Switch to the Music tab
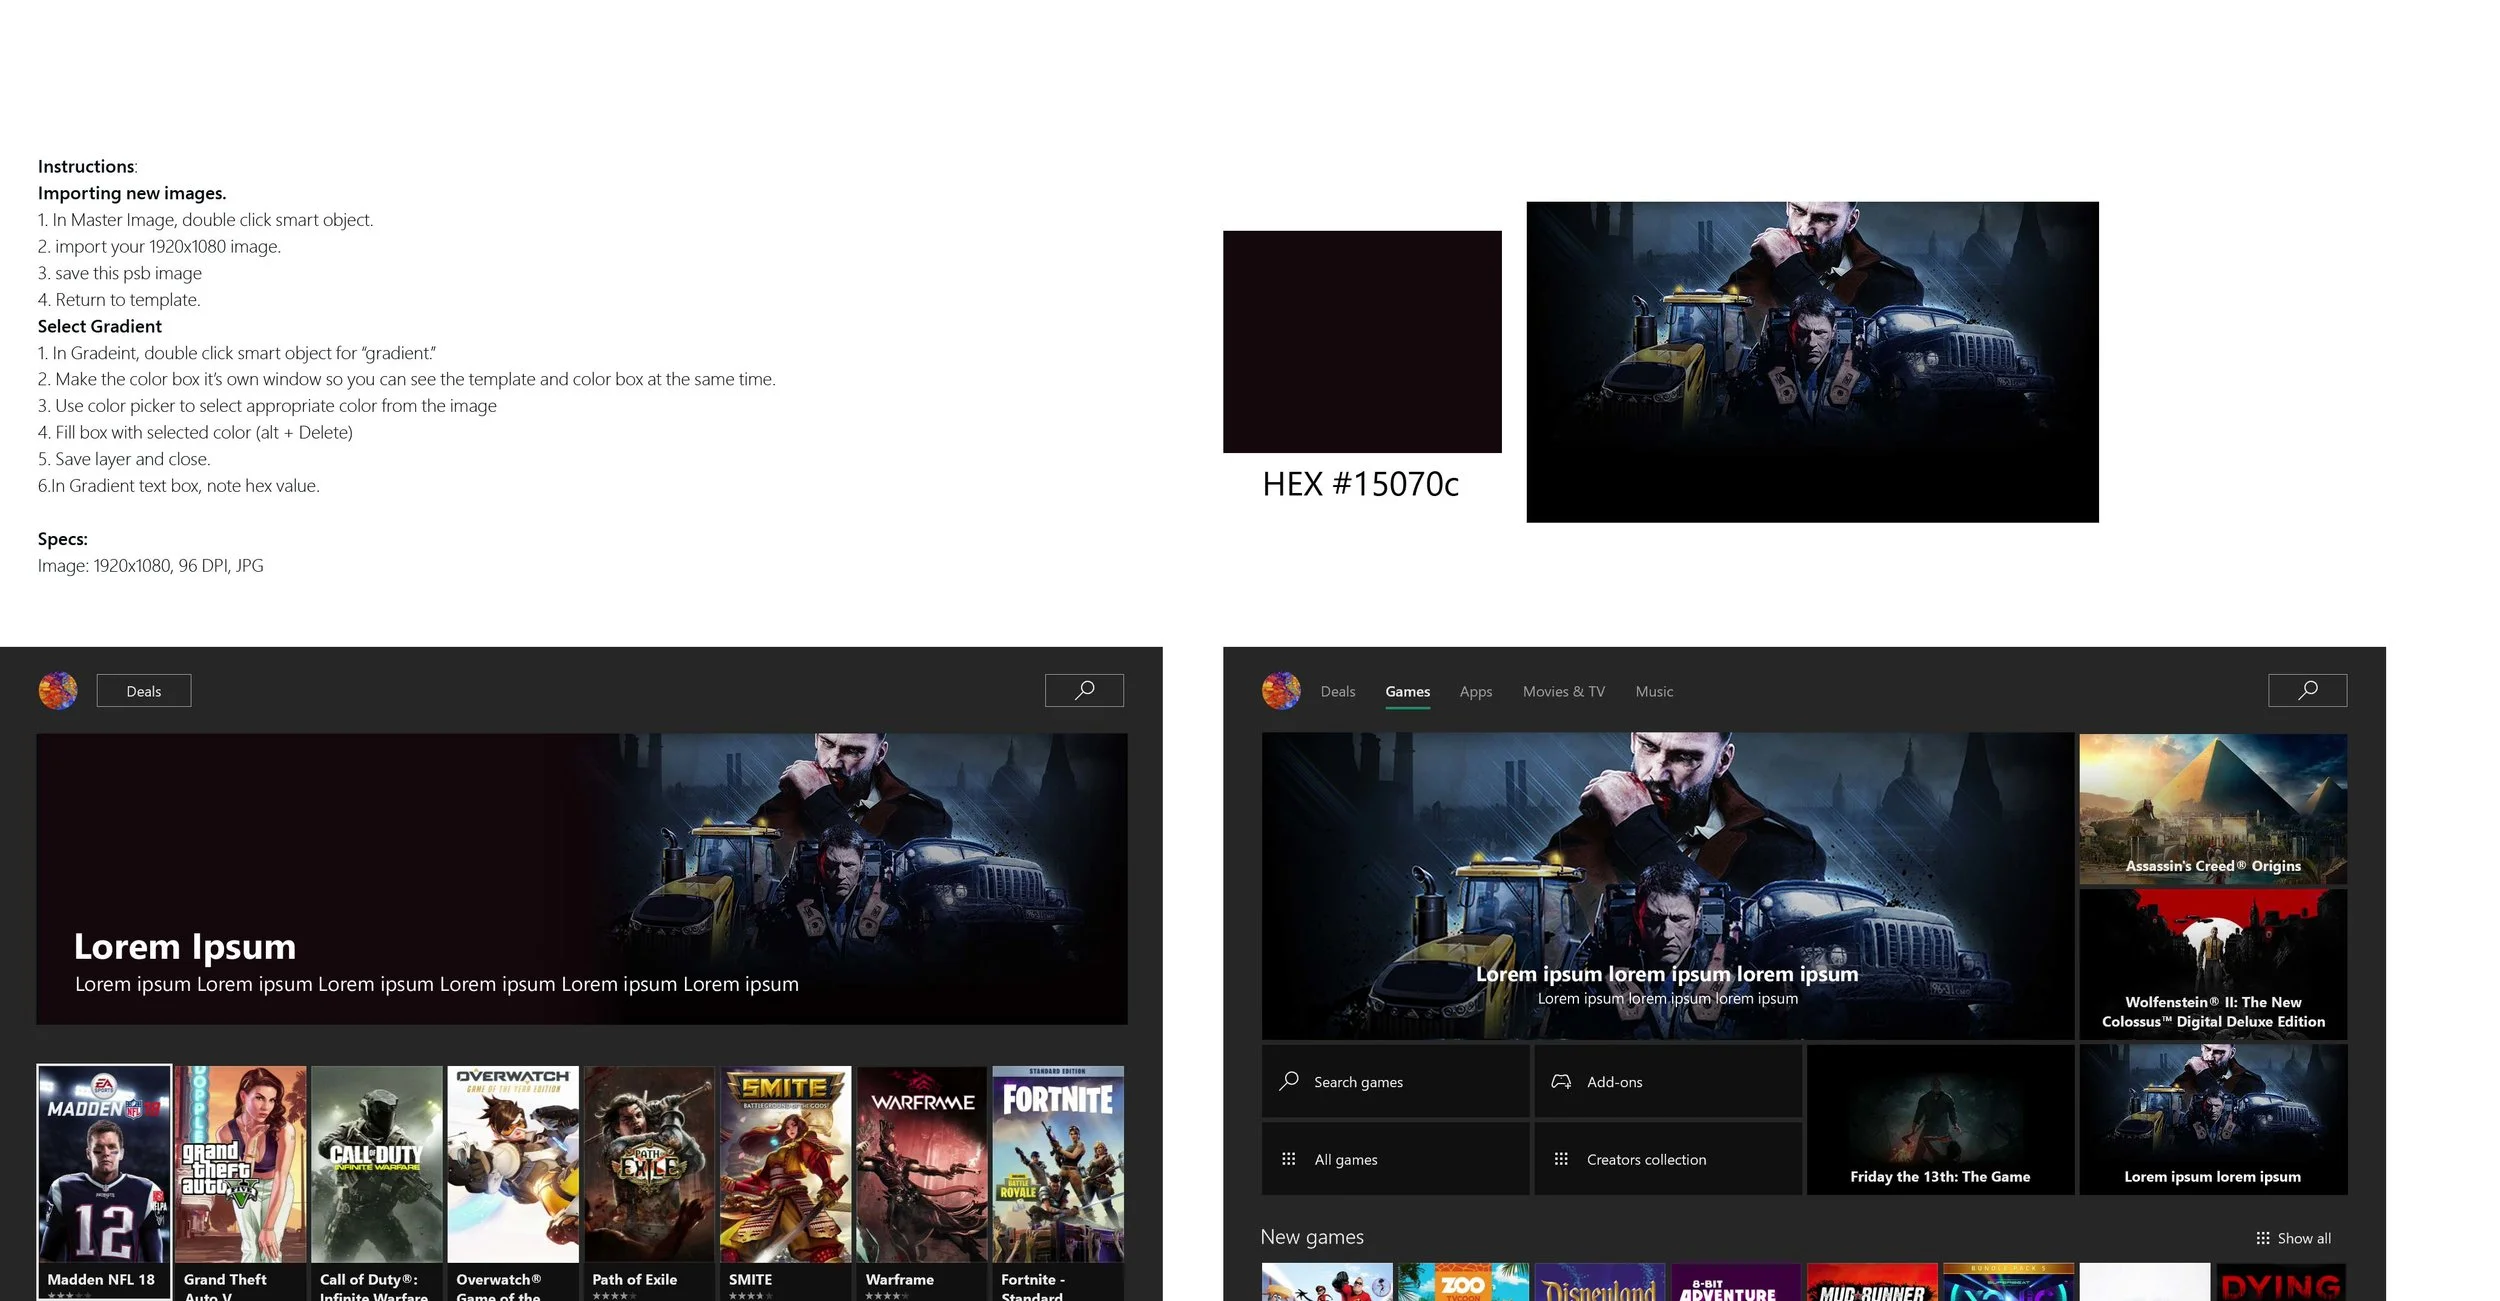 click(x=1654, y=692)
